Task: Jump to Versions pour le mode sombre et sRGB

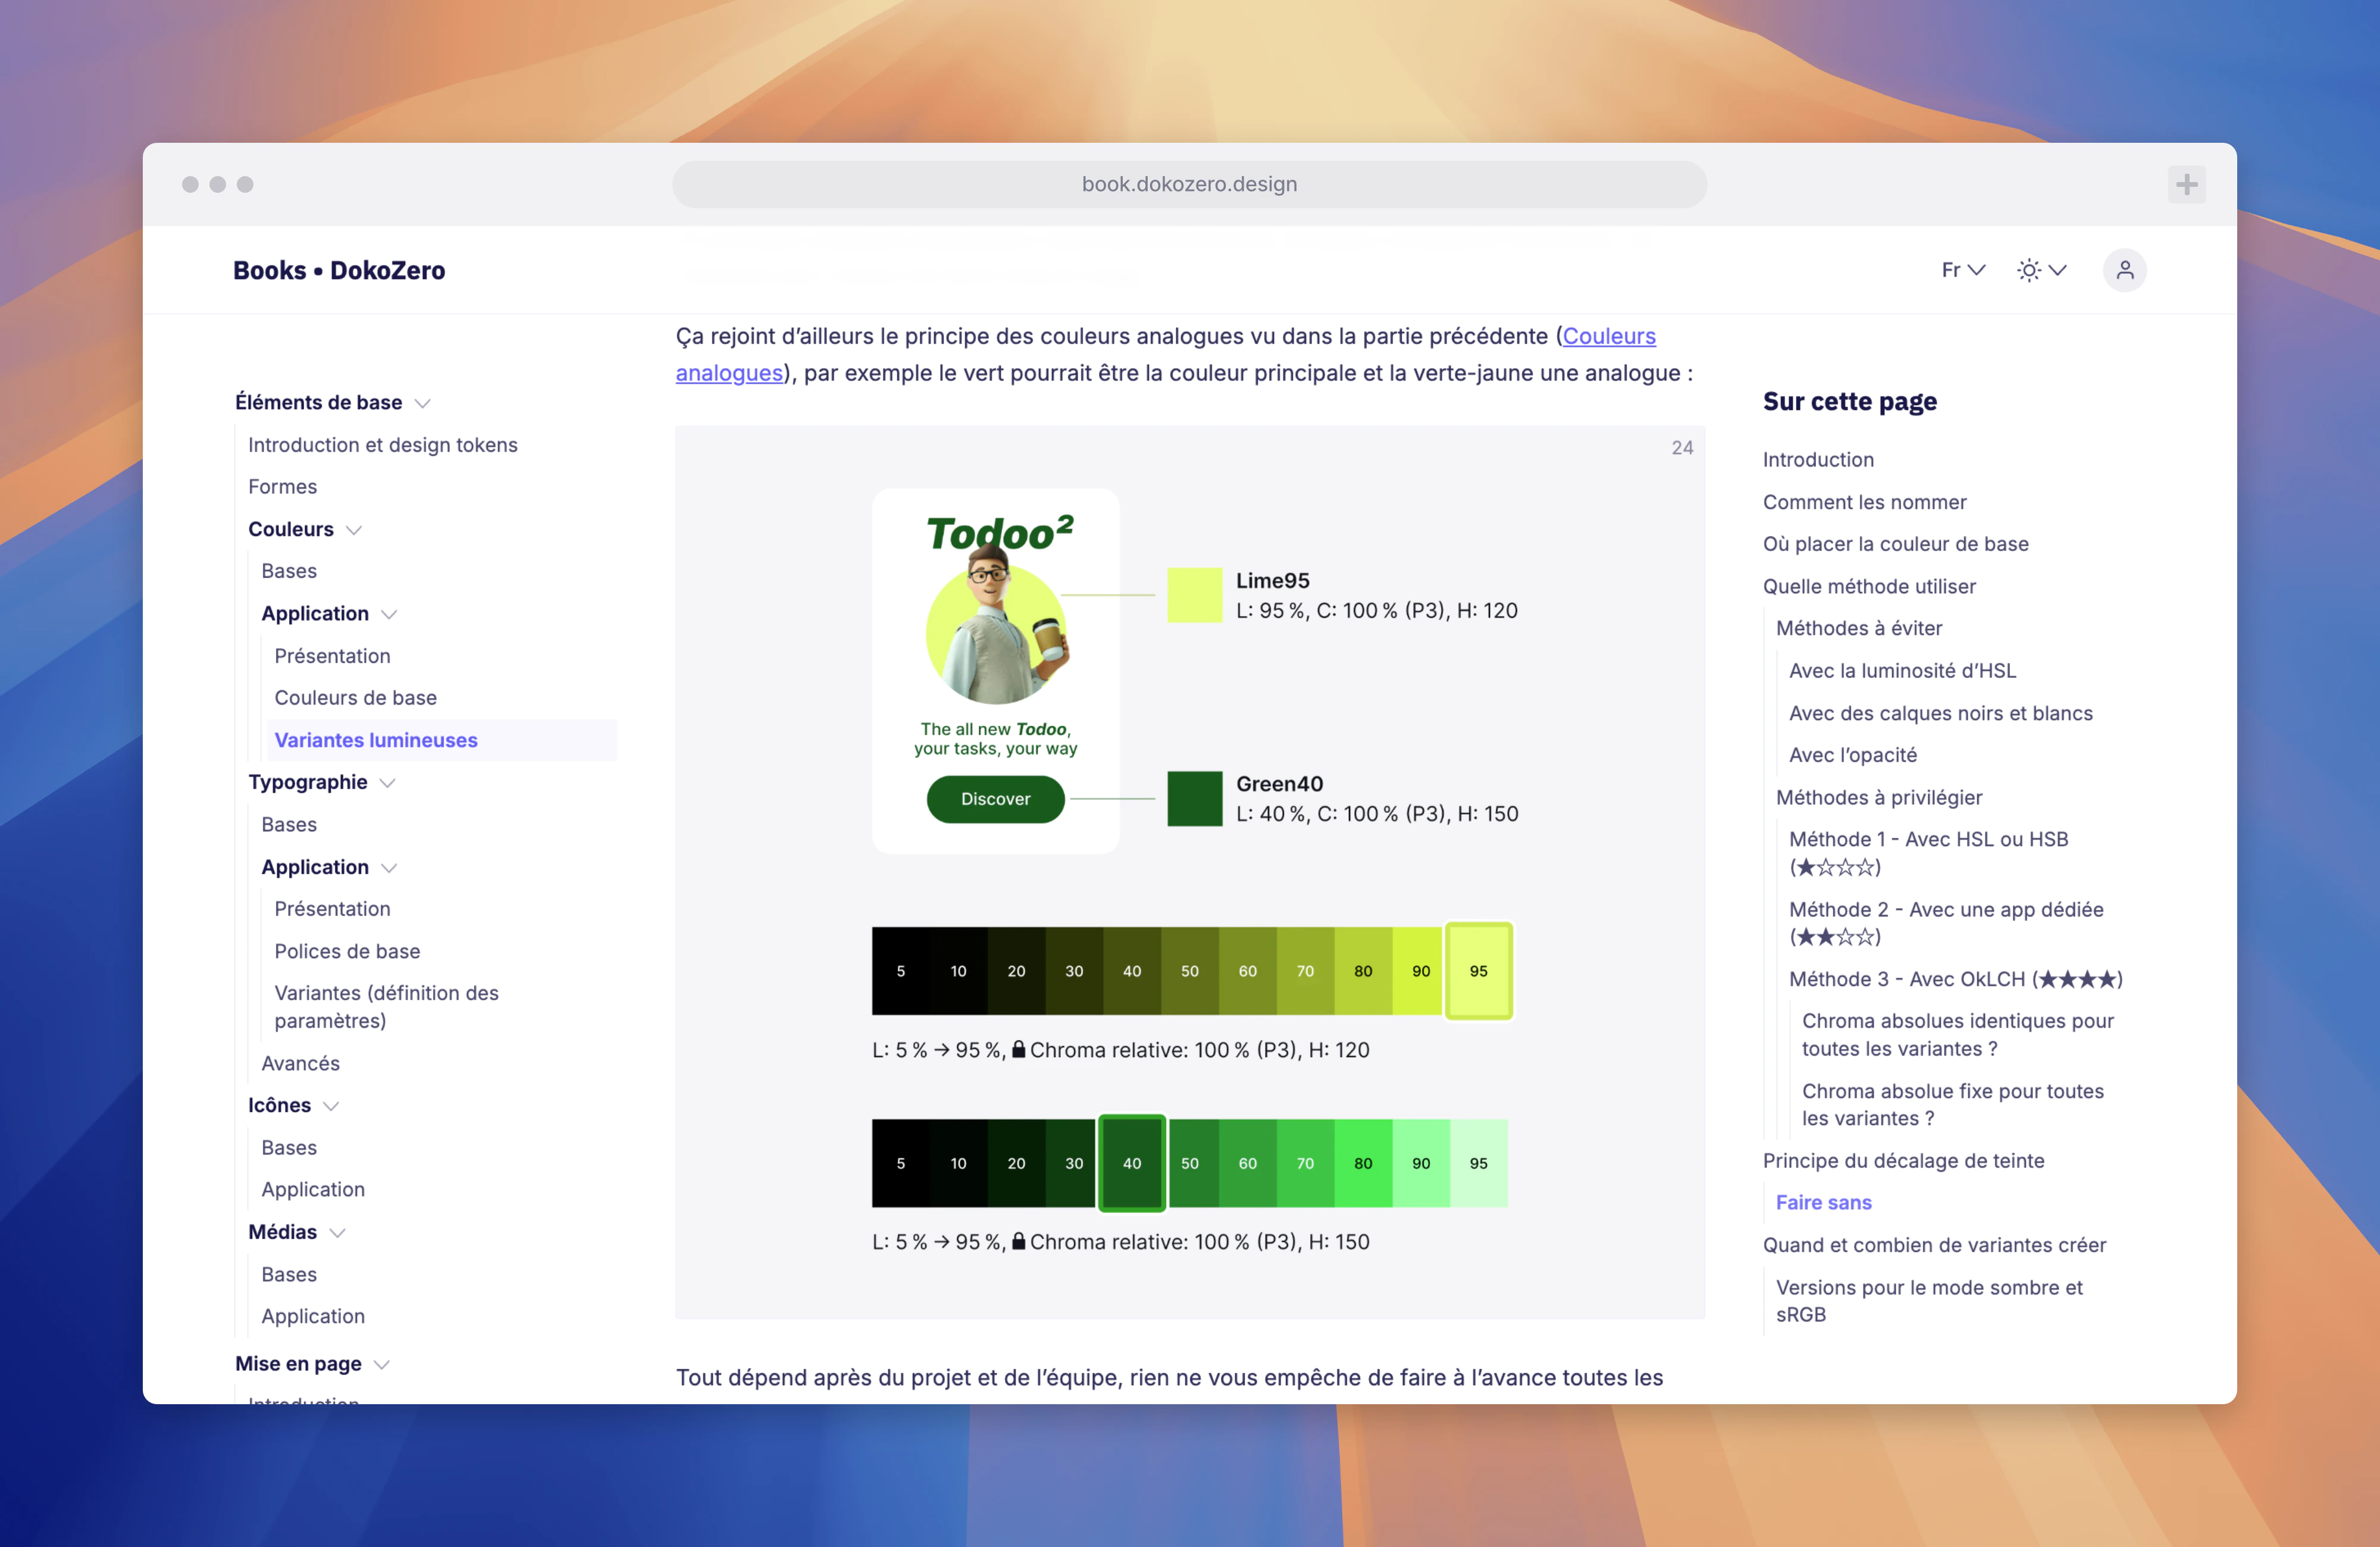Action: click(x=1929, y=1301)
